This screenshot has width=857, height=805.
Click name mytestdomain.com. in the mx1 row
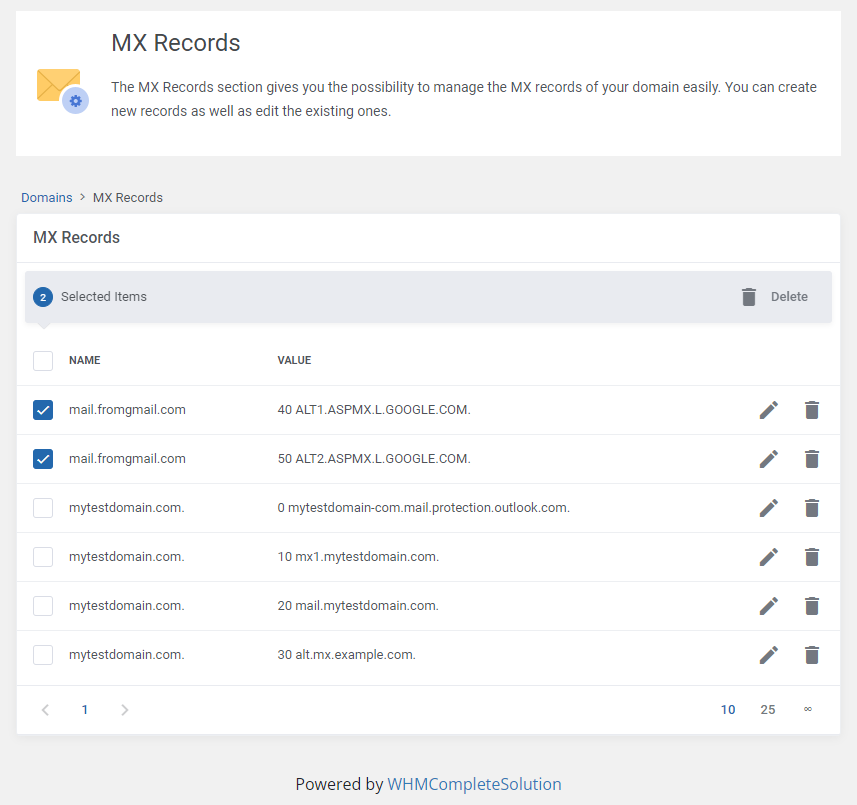coord(127,557)
